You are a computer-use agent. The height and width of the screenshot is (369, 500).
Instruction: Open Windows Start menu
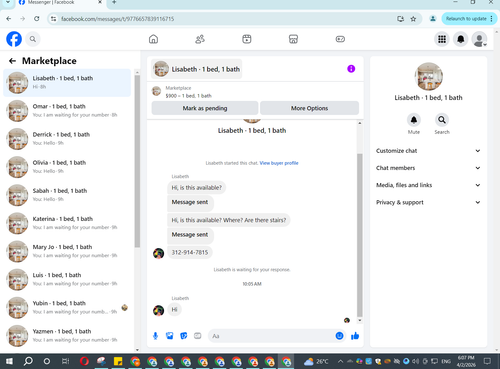tap(9, 361)
